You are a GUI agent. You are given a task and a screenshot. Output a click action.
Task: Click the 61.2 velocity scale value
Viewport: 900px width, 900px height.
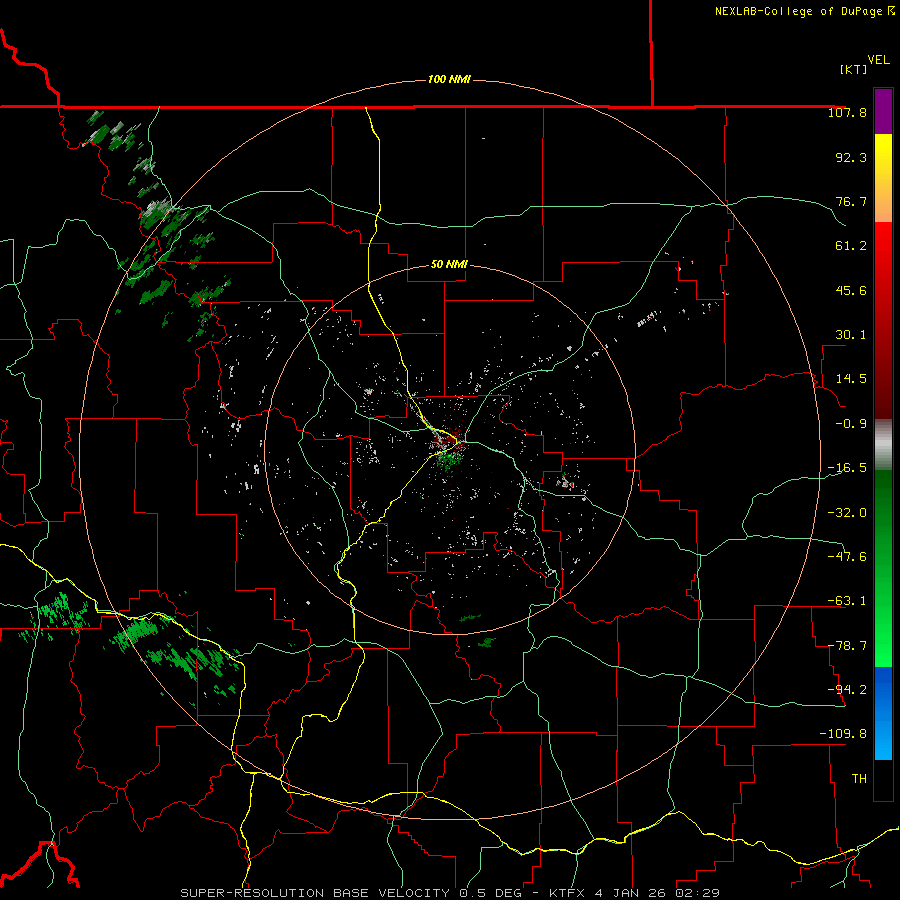click(x=851, y=246)
